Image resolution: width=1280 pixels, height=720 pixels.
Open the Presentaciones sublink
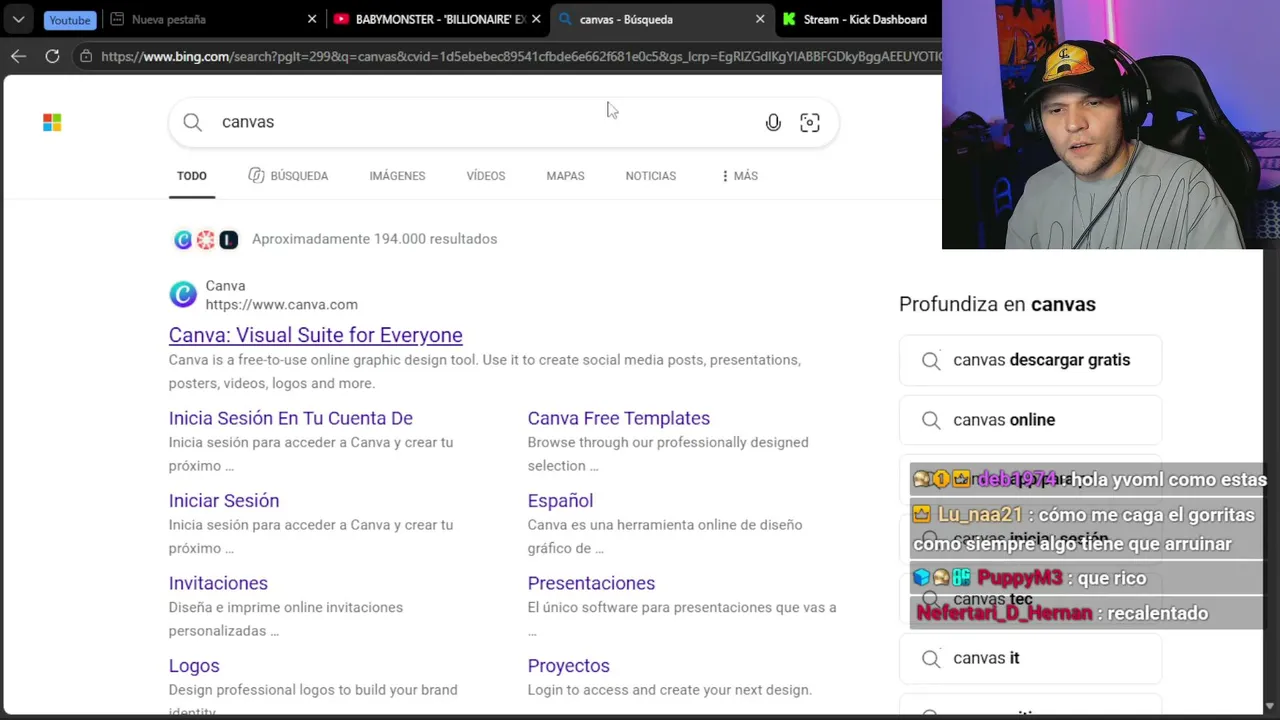pyautogui.click(x=591, y=583)
